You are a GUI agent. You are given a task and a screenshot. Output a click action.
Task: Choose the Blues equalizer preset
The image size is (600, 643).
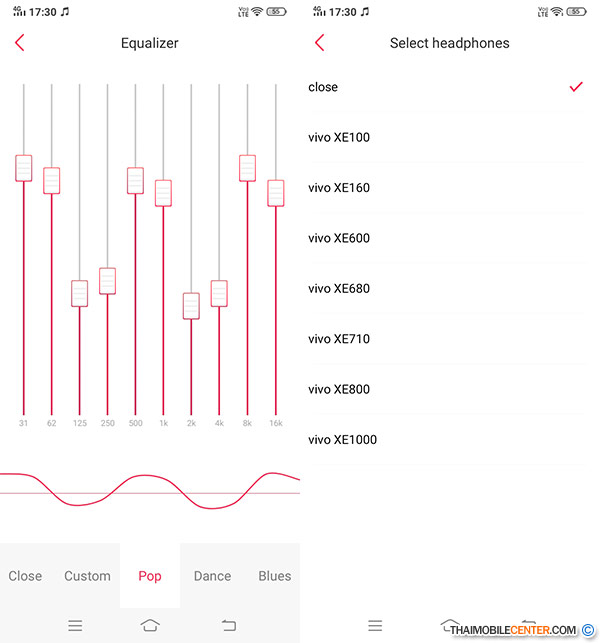click(274, 576)
